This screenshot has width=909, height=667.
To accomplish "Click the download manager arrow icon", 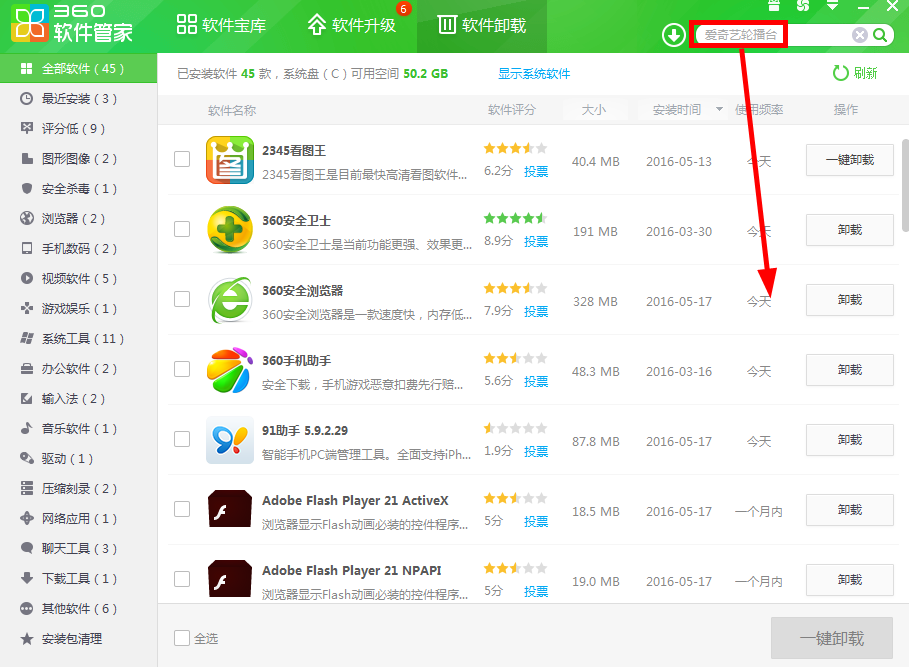I will [674, 36].
